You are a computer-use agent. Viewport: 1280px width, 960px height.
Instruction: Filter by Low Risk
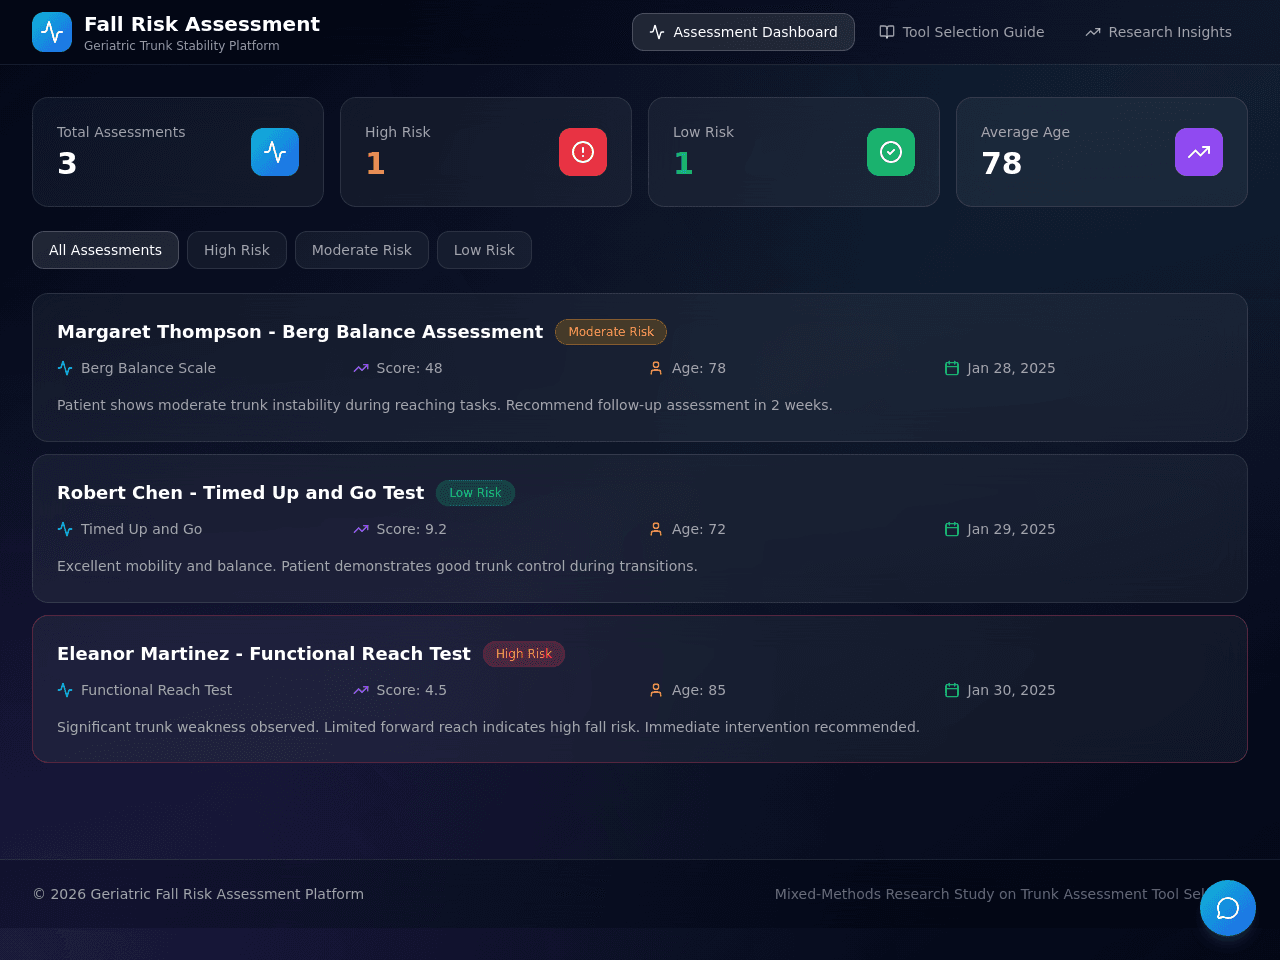click(484, 250)
